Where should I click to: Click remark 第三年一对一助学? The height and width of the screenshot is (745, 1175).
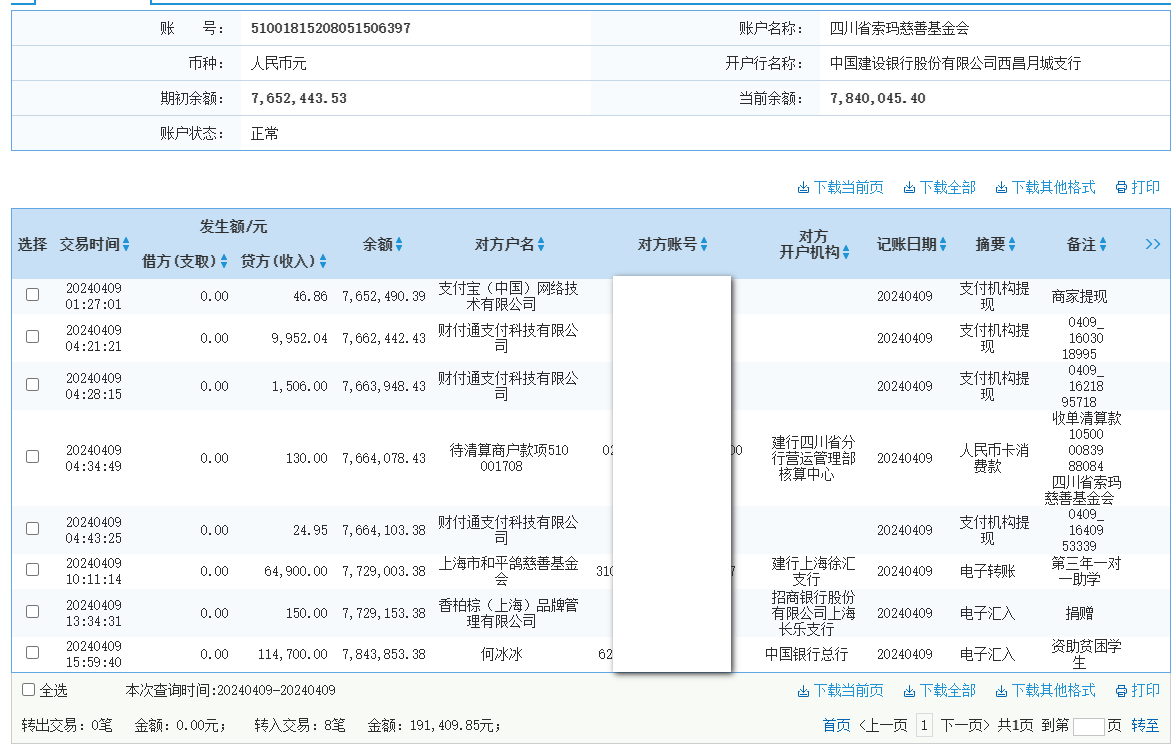[1086, 571]
